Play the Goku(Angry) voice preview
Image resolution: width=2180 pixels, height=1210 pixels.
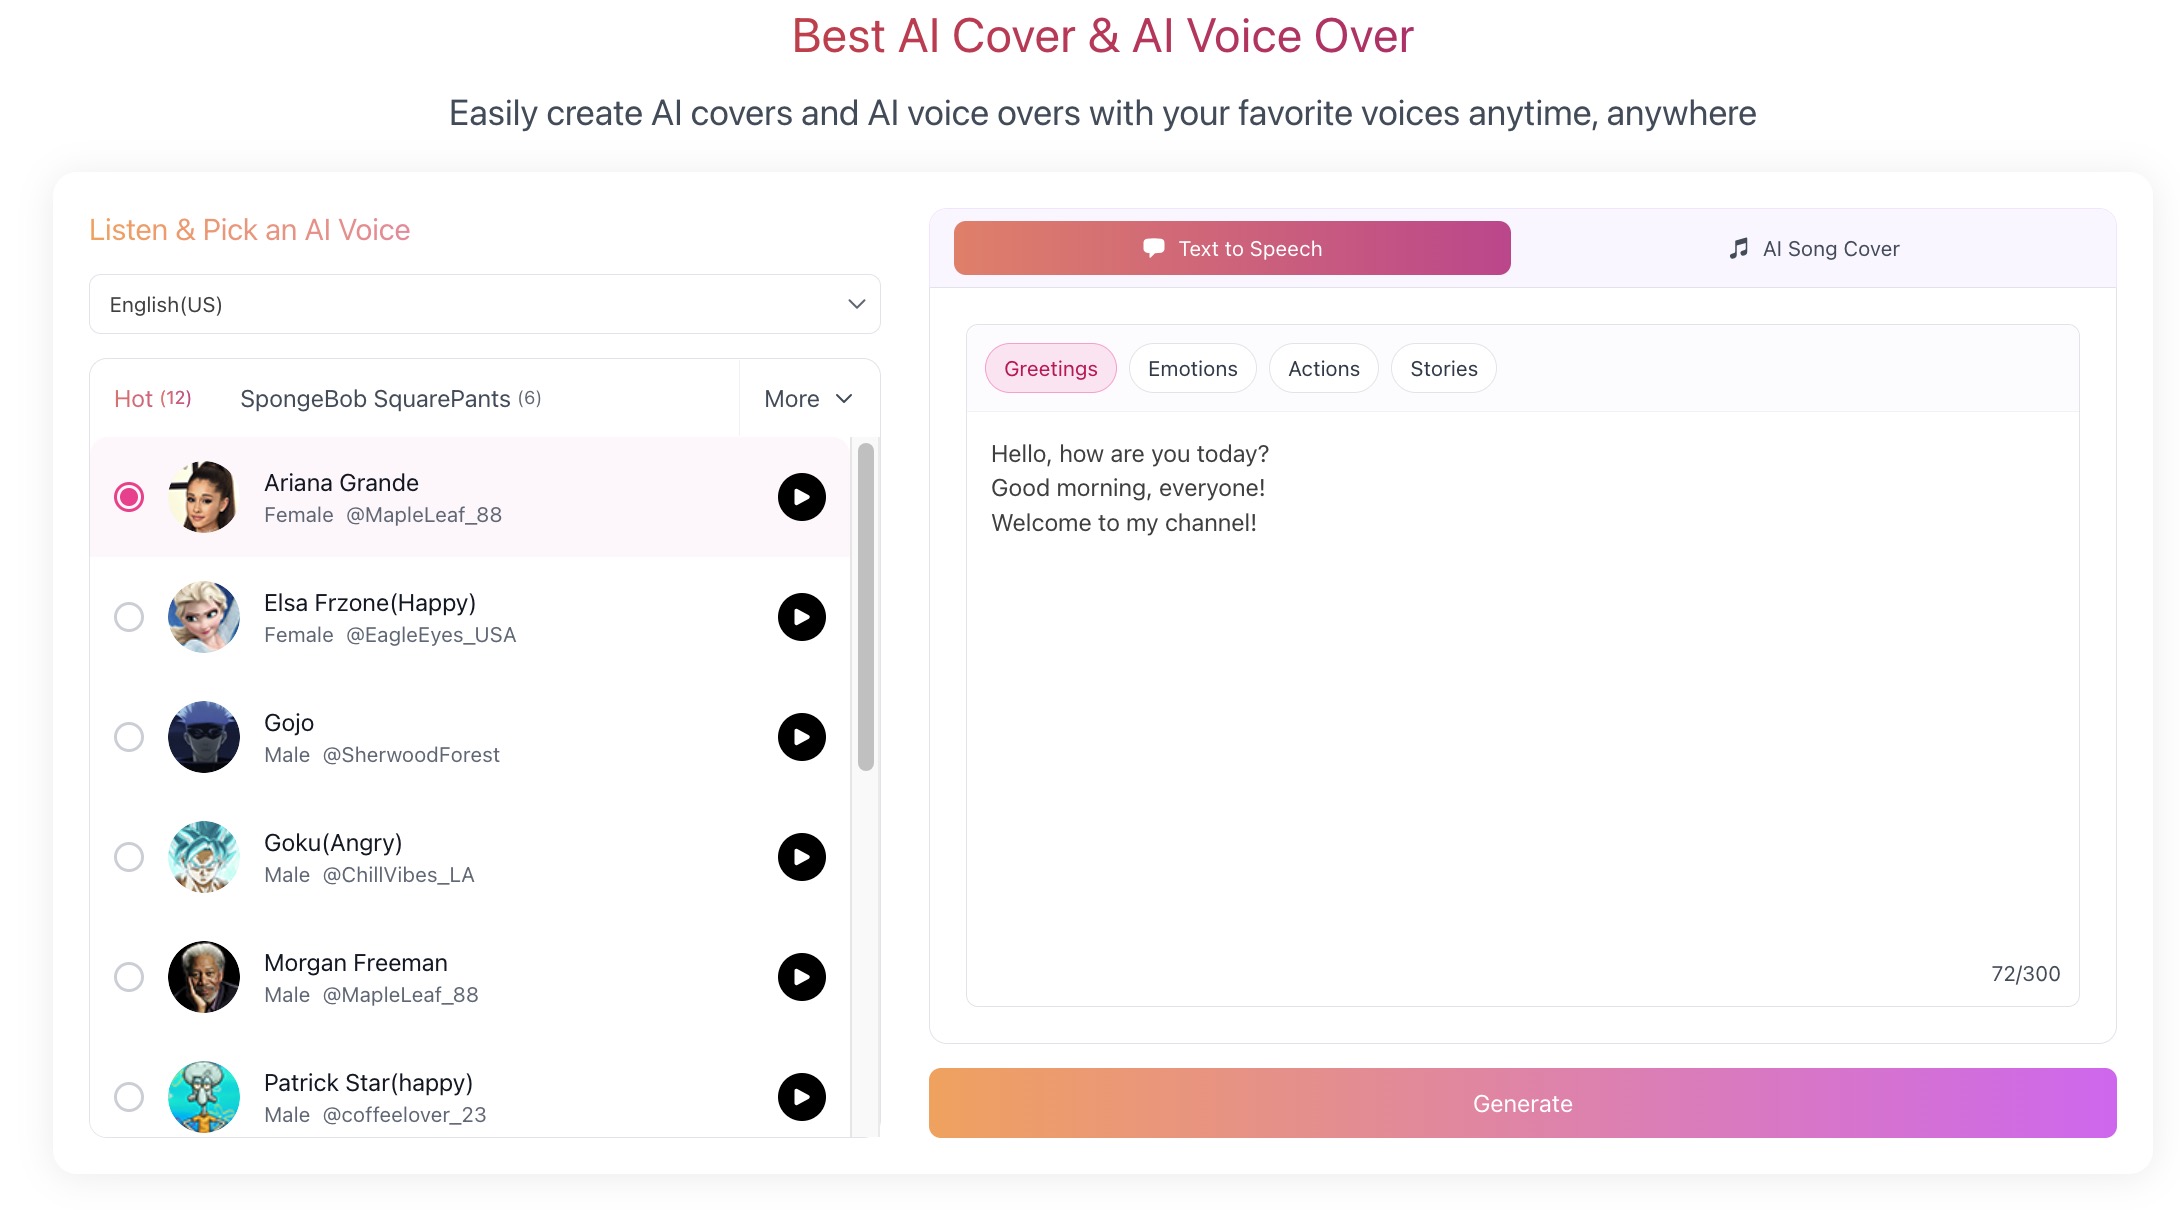click(x=801, y=857)
